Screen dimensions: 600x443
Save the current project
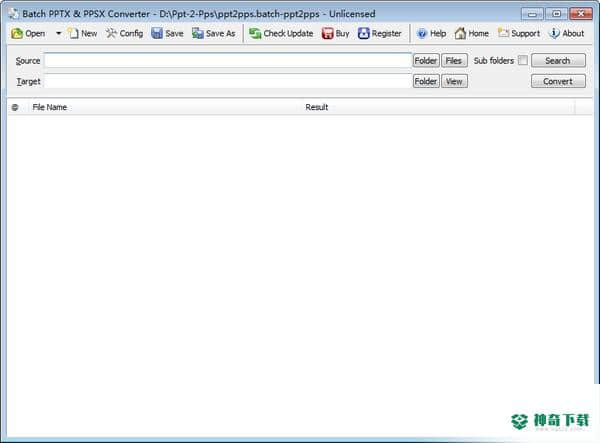pos(167,34)
